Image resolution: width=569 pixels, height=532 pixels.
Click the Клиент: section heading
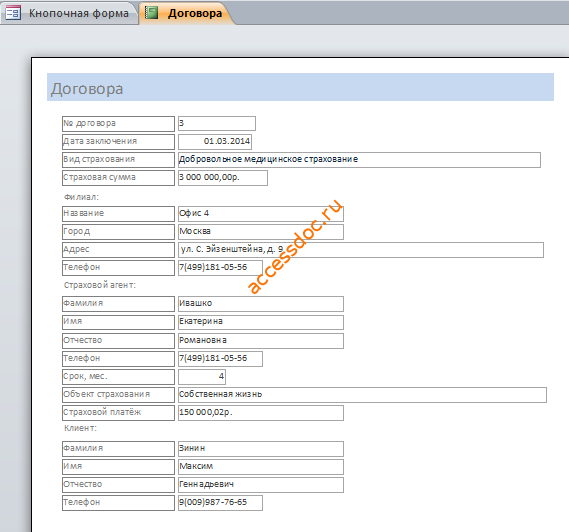pos(81,428)
